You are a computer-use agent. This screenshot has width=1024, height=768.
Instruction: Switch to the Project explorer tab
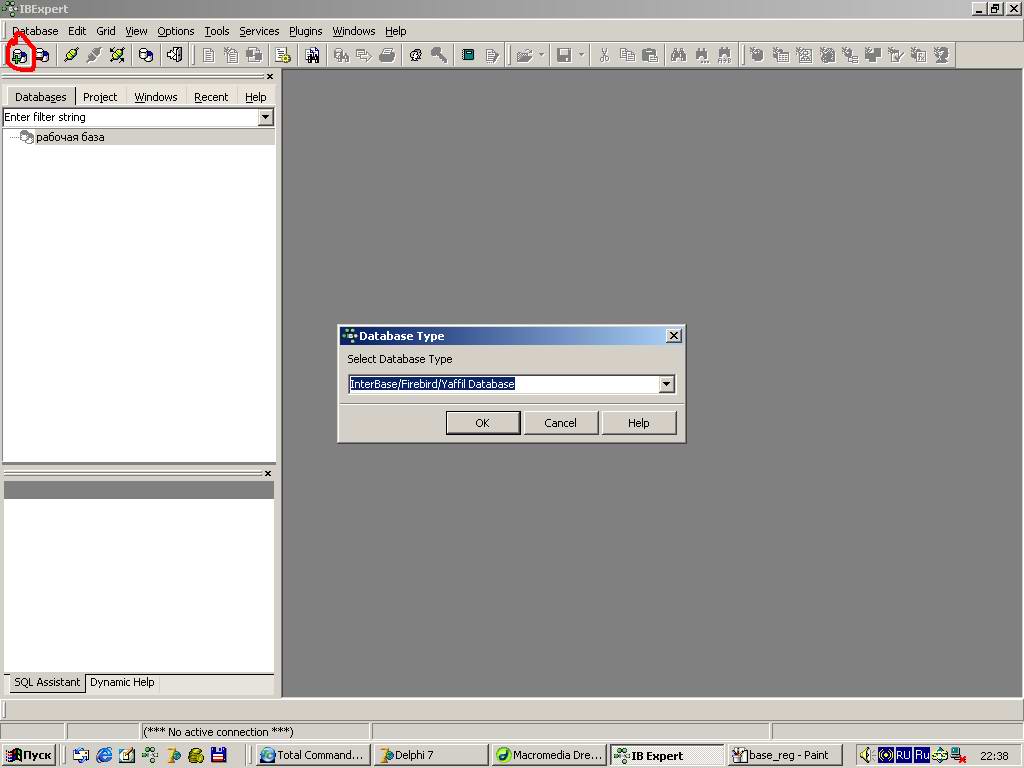pyautogui.click(x=100, y=97)
